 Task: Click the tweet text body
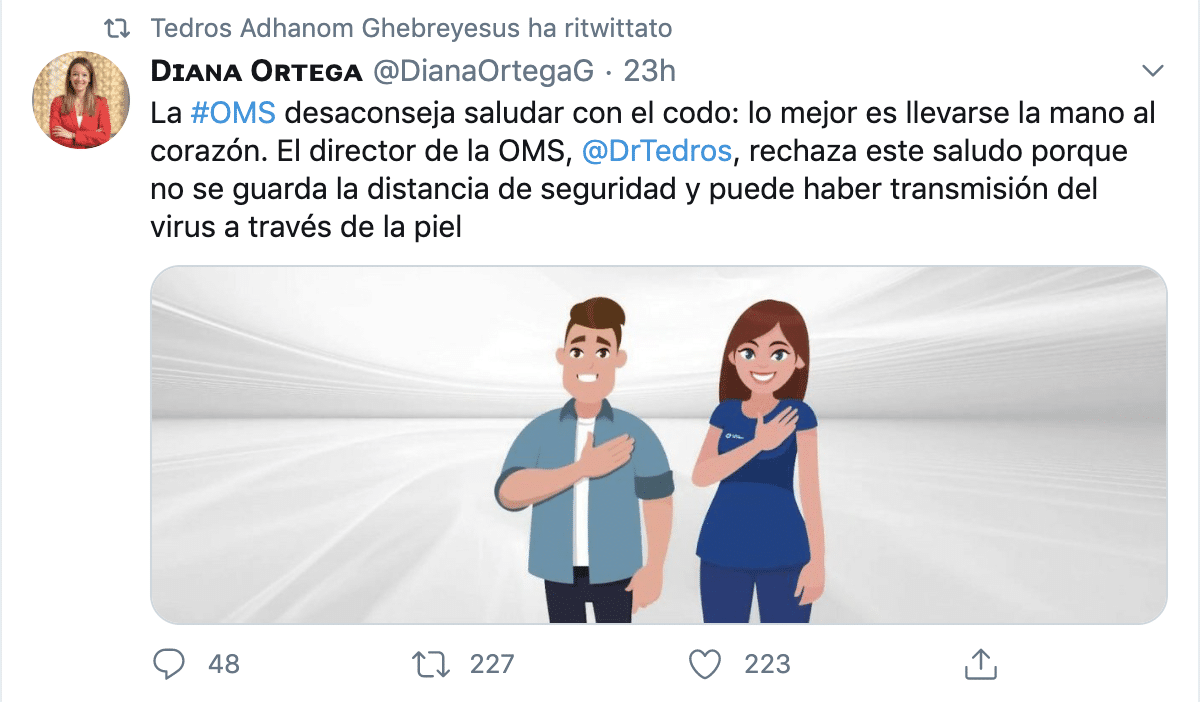click(653, 171)
